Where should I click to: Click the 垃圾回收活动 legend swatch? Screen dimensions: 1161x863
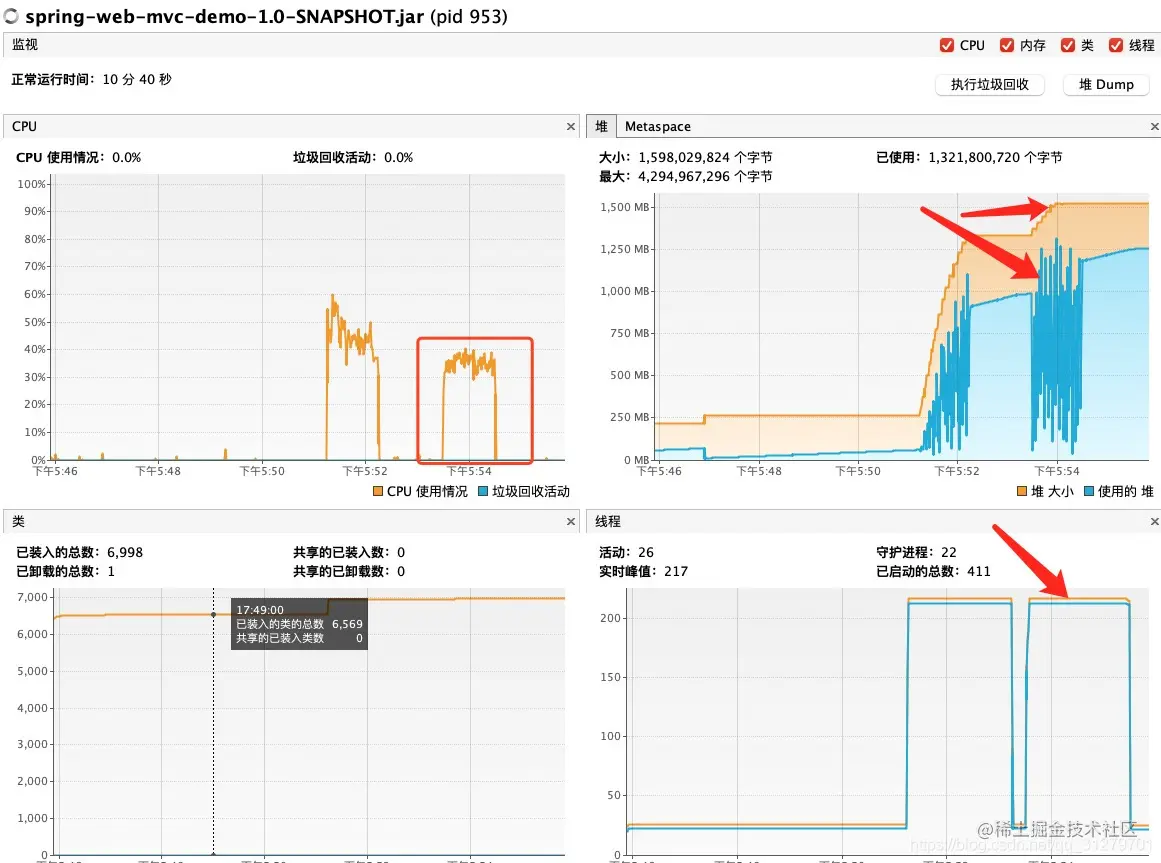pyautogui.click(x=484, y=491)
